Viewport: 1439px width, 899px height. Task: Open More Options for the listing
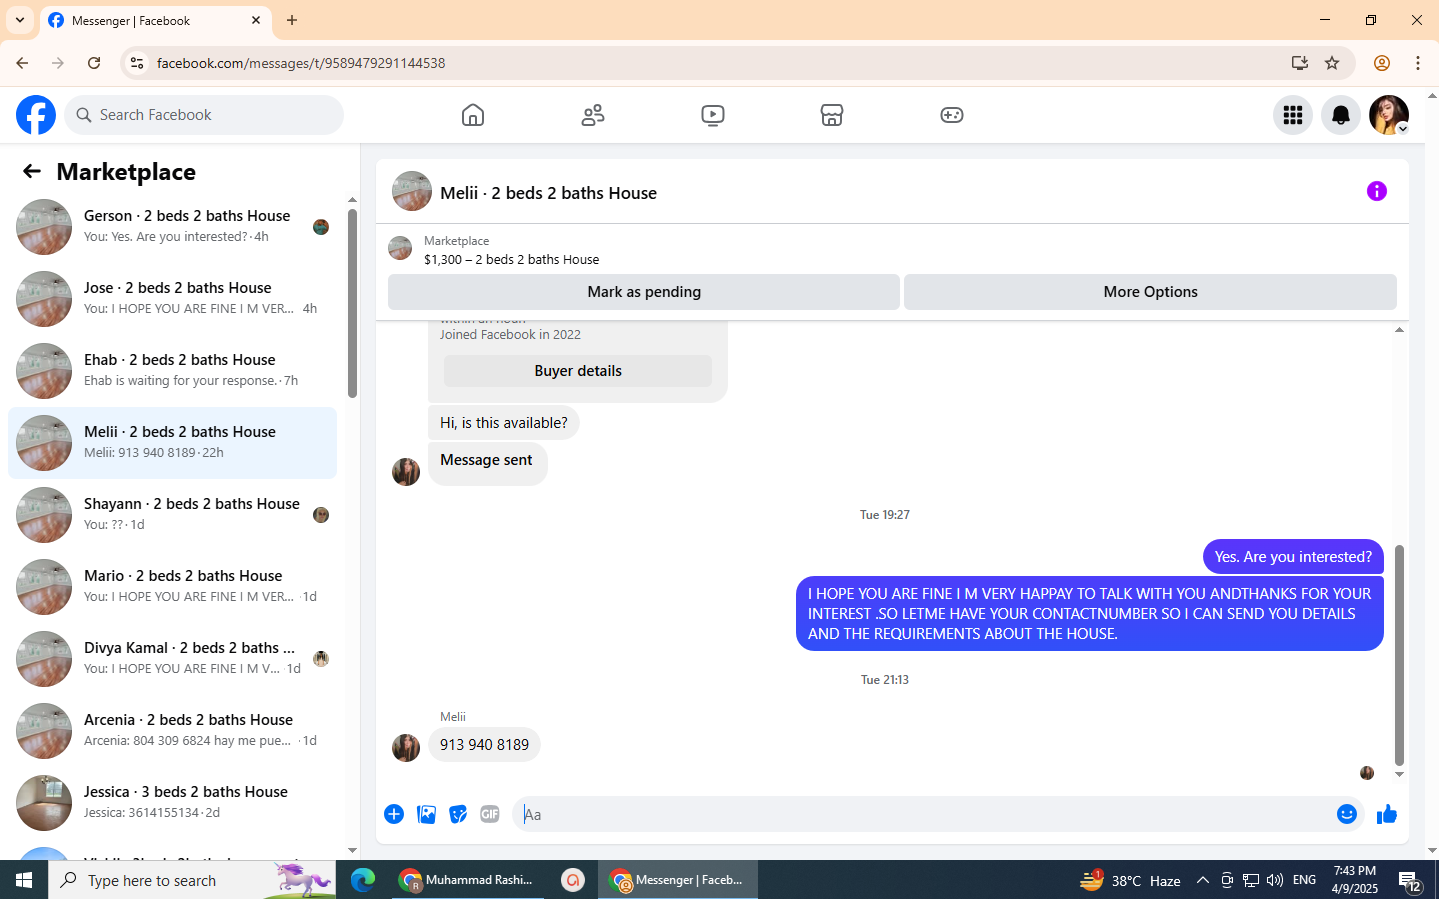coord(1150,292)
